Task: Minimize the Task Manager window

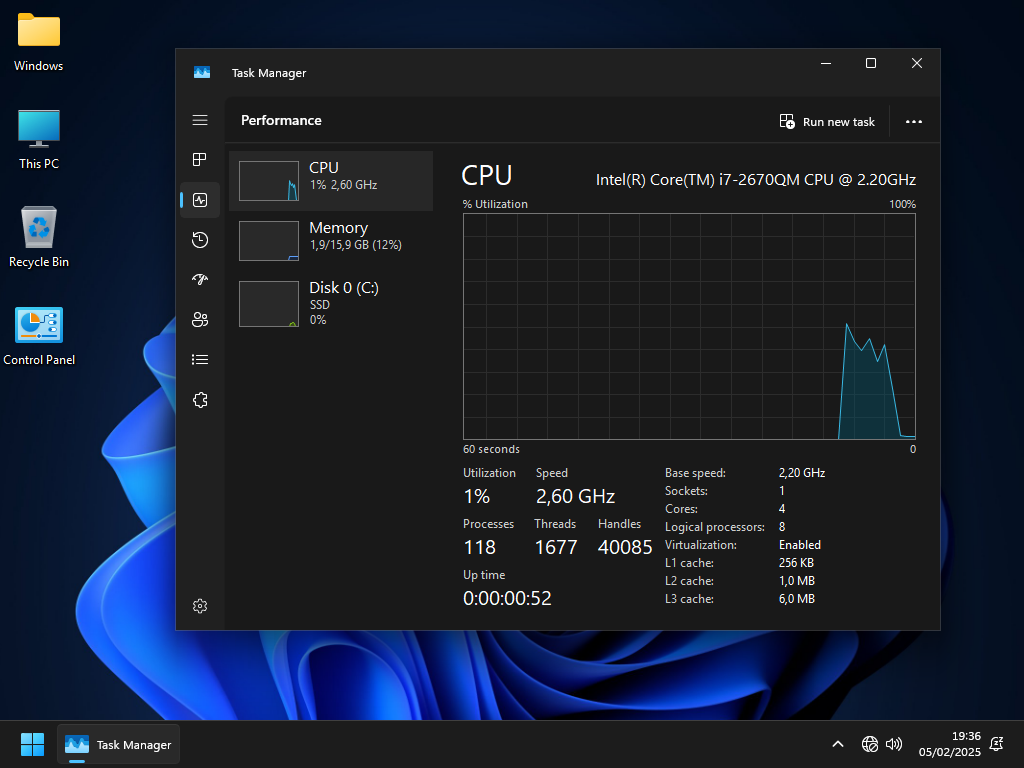Action: (x=825, y=63)
